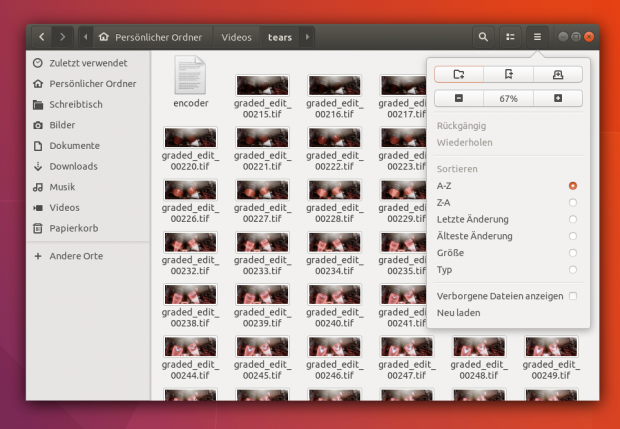Select graded_edit_00220.tif thumbnail
Screen dimensions: 620x429
tap(191, 138)
